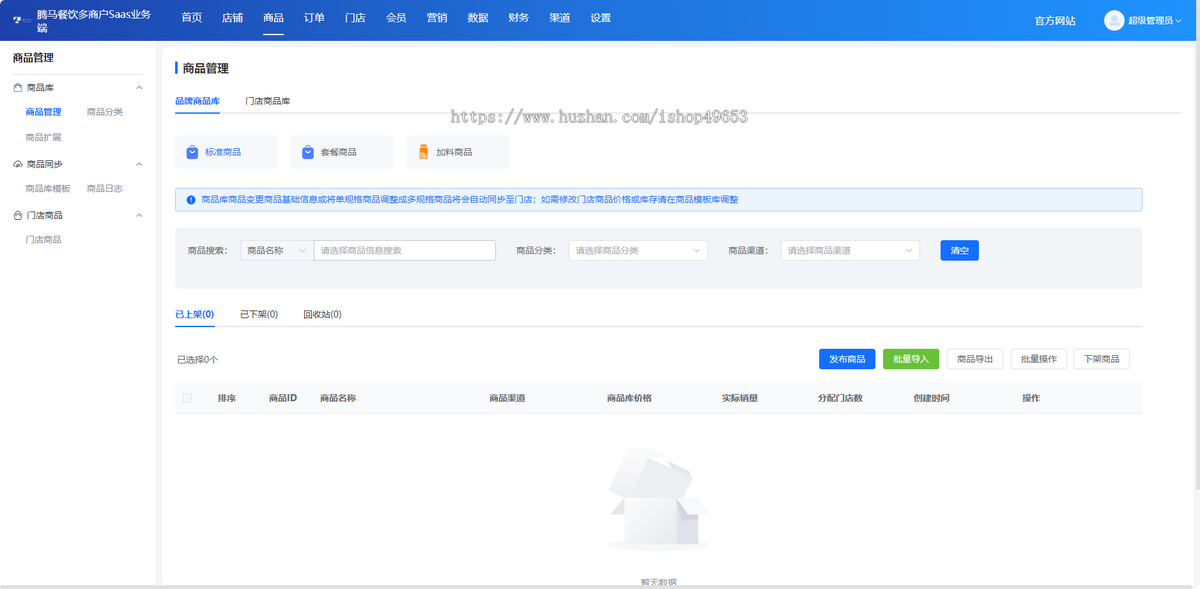
Task: Toggle the select-all checkbox in table header
Action: (x=187, y=398)
